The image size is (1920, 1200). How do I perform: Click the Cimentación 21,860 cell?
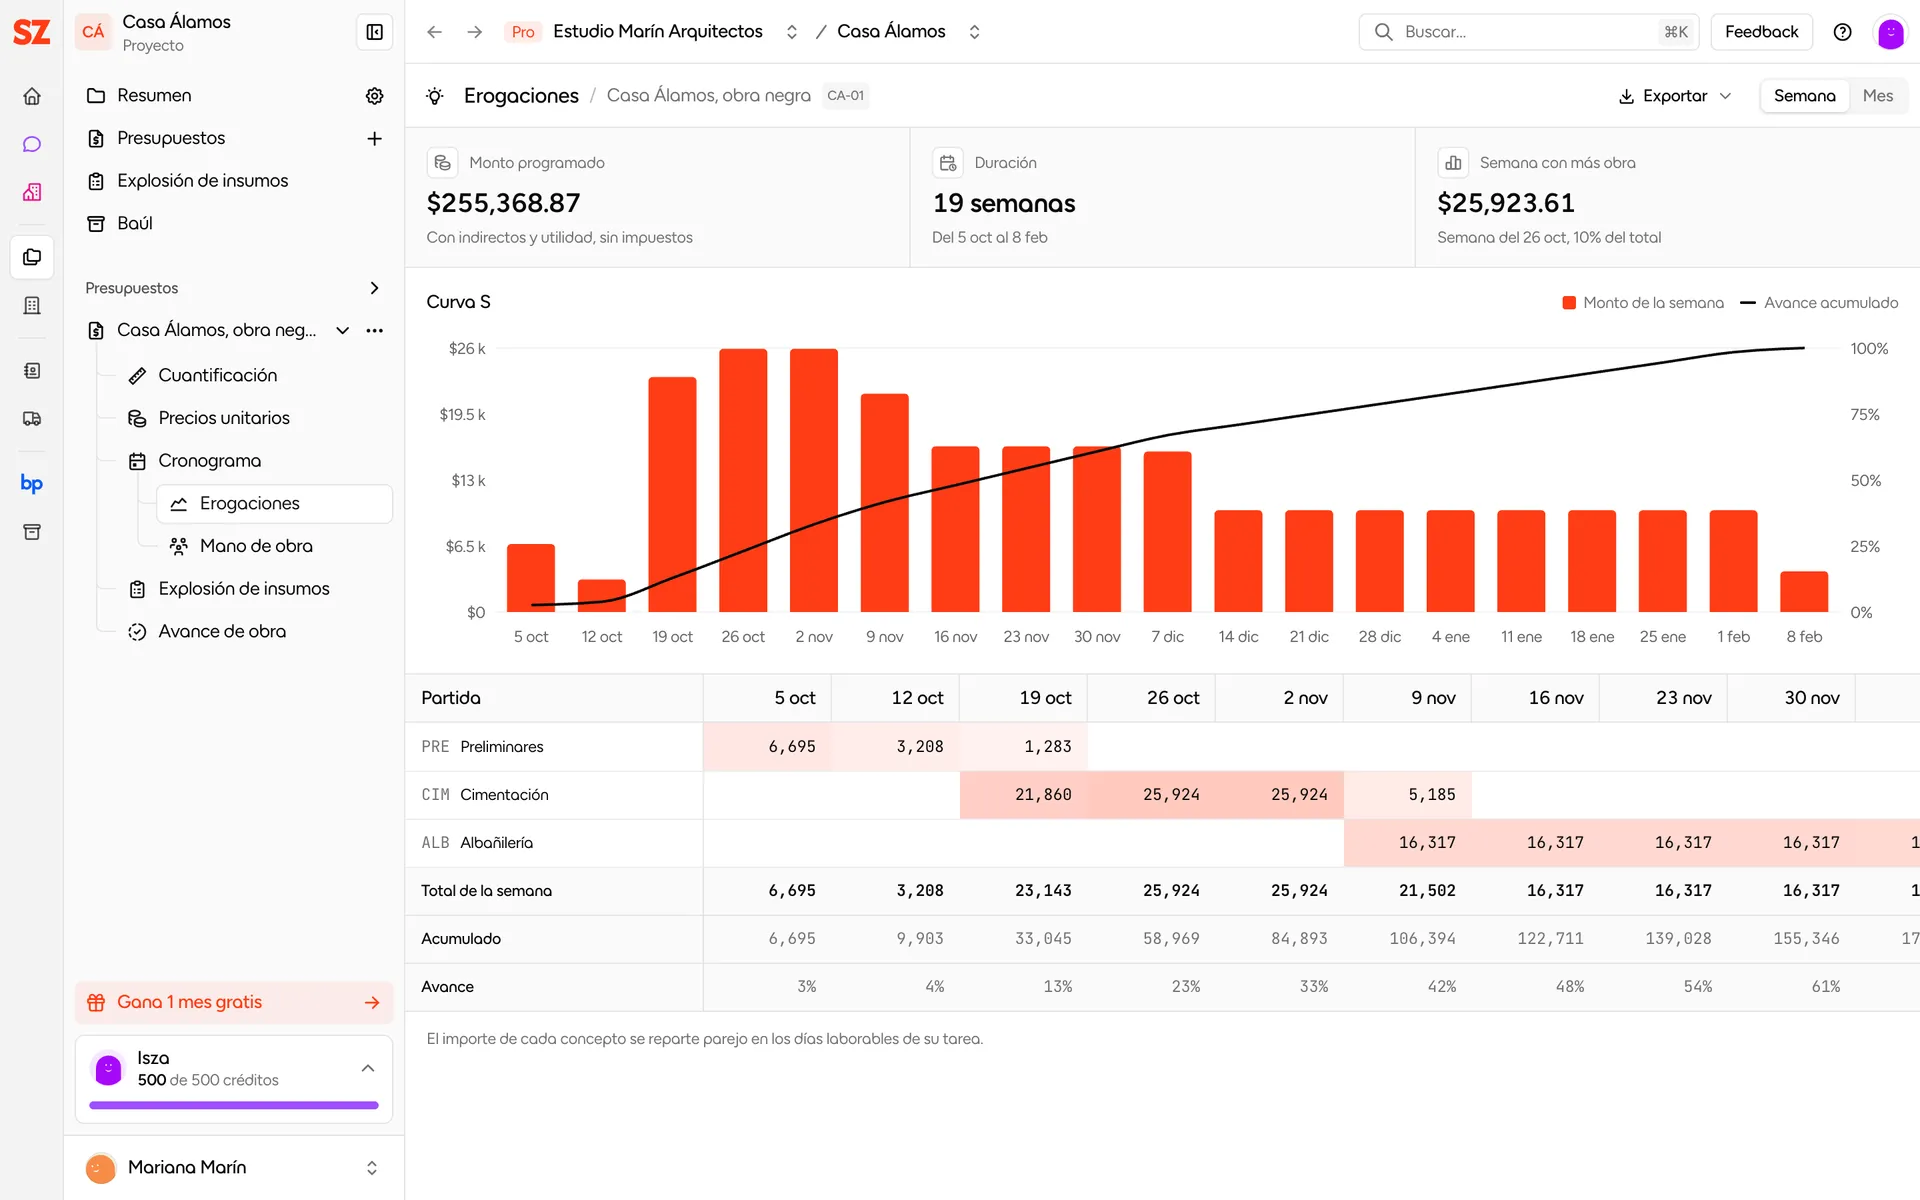click(x=1023, y=795)
